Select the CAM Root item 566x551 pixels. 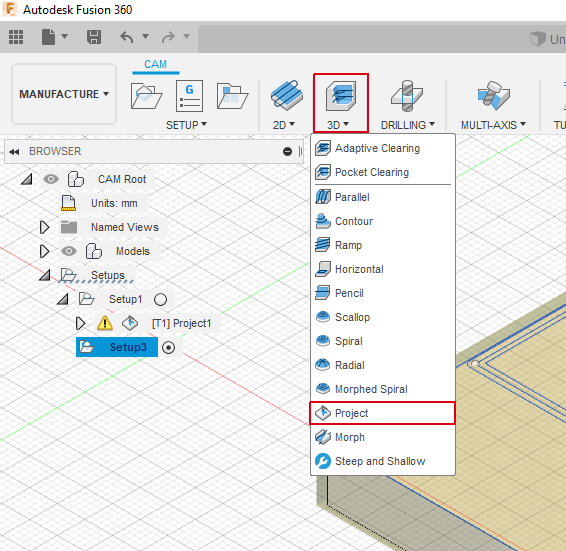coord(122,179)
